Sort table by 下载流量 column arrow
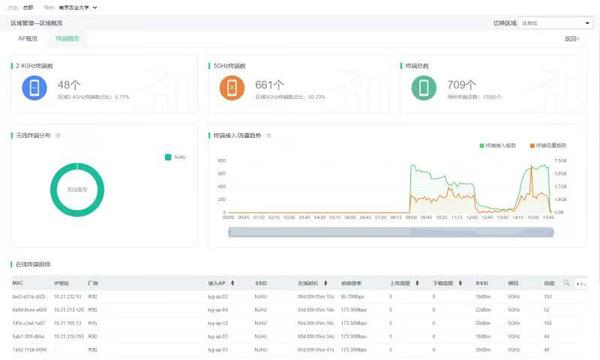 460,283
